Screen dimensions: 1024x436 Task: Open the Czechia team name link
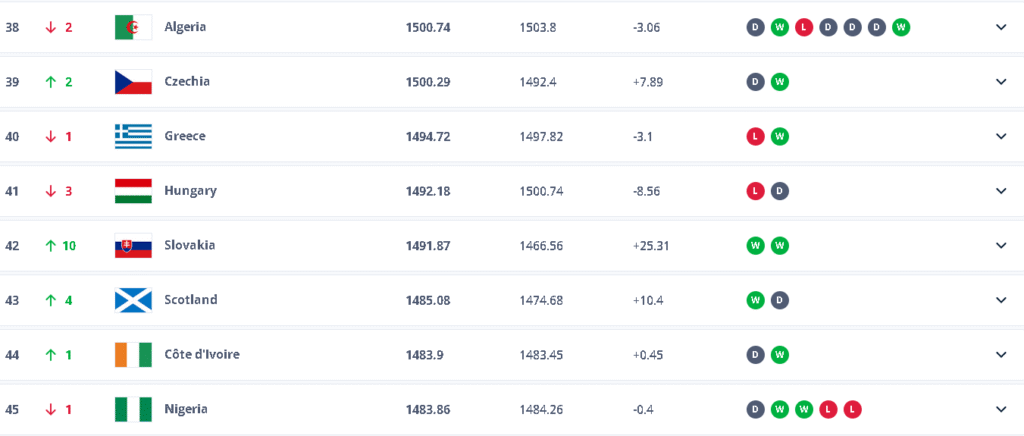pyautogui.click(x=187, y=82)
